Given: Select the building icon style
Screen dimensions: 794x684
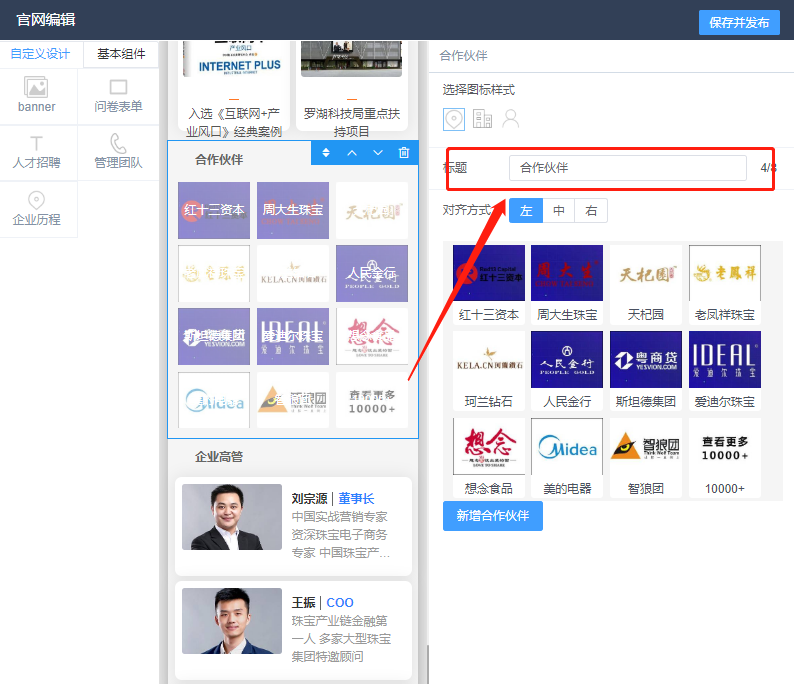Looking at the screenshot, I should click(482, 119).
